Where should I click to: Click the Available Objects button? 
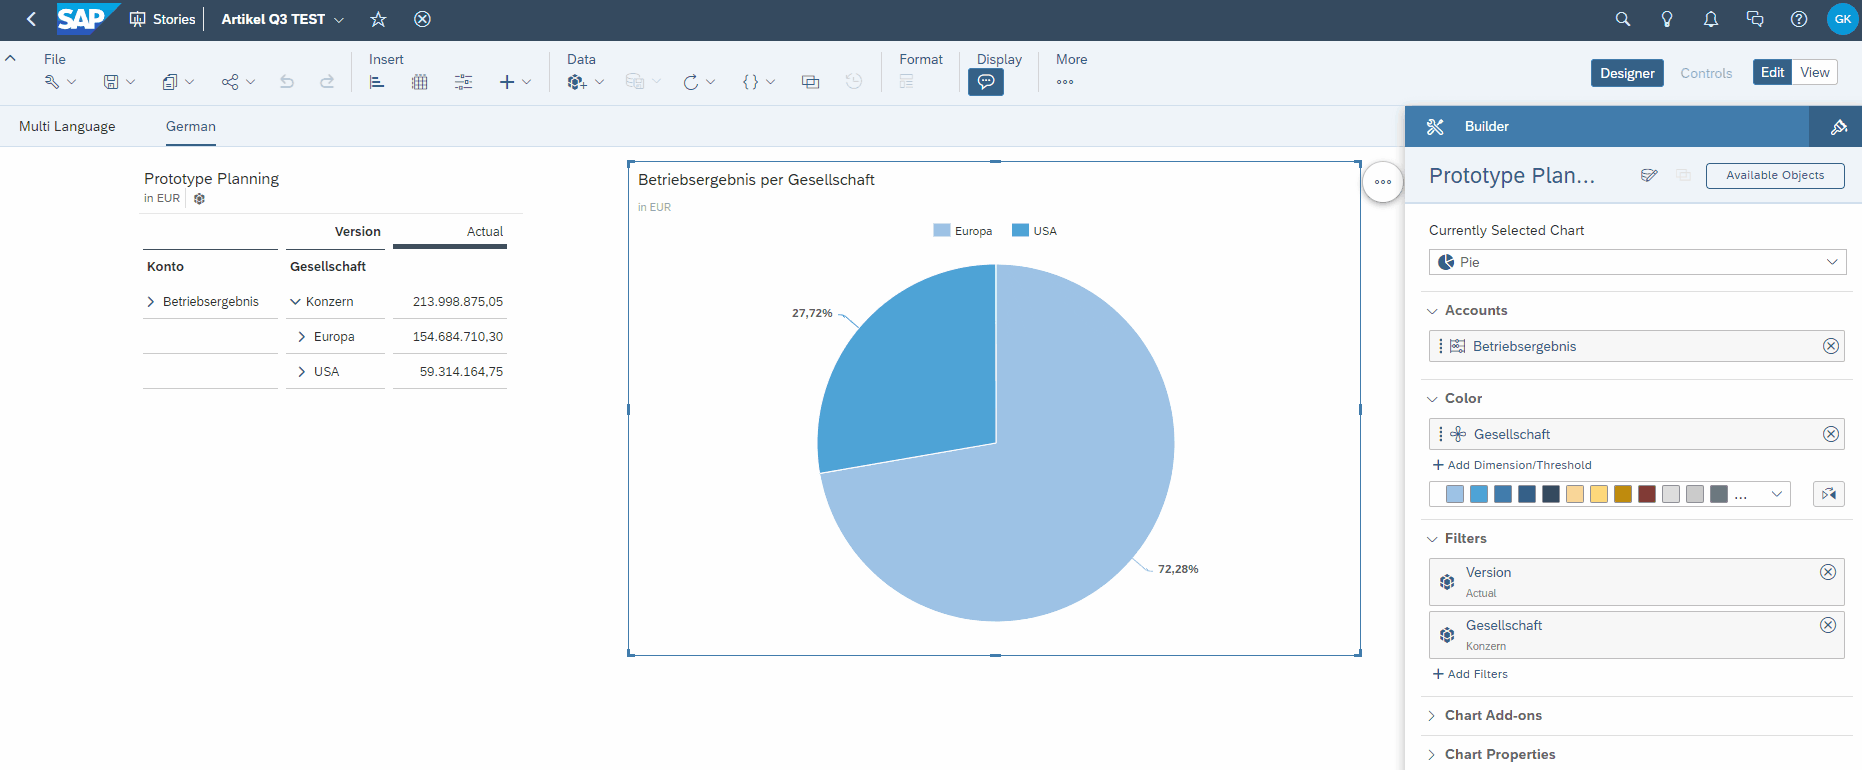(x=1774, y=175)
